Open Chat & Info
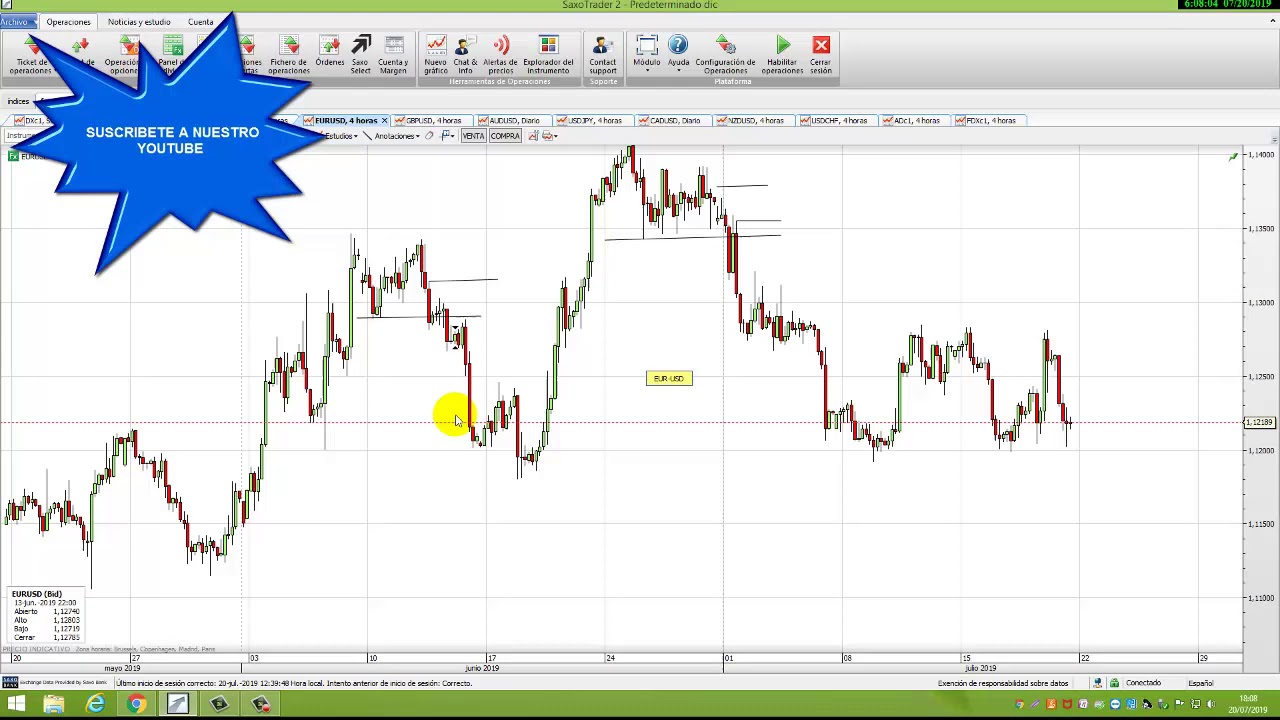This screenshot has width=1280, height=720. 465,55
